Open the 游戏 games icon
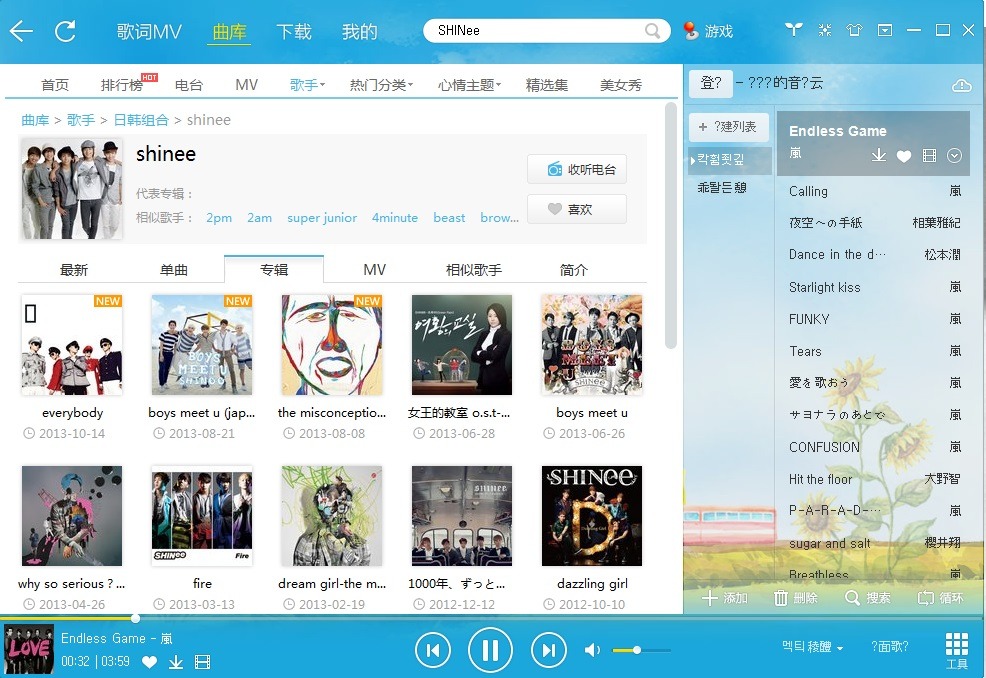The width and height of the screenshot is (986, 678). (709, 30)
